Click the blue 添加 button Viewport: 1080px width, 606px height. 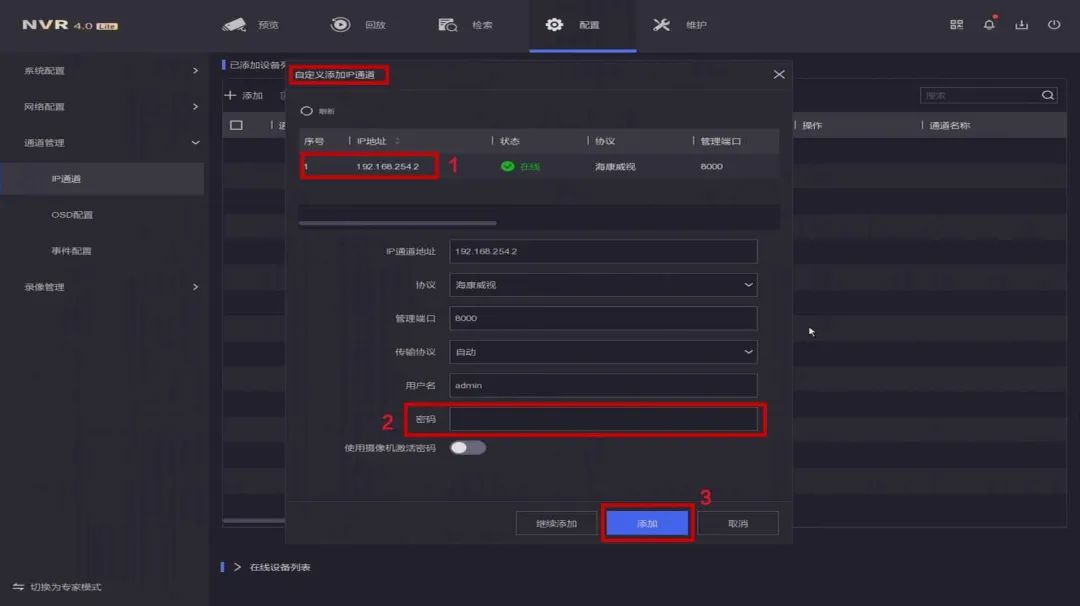(647, 524)
